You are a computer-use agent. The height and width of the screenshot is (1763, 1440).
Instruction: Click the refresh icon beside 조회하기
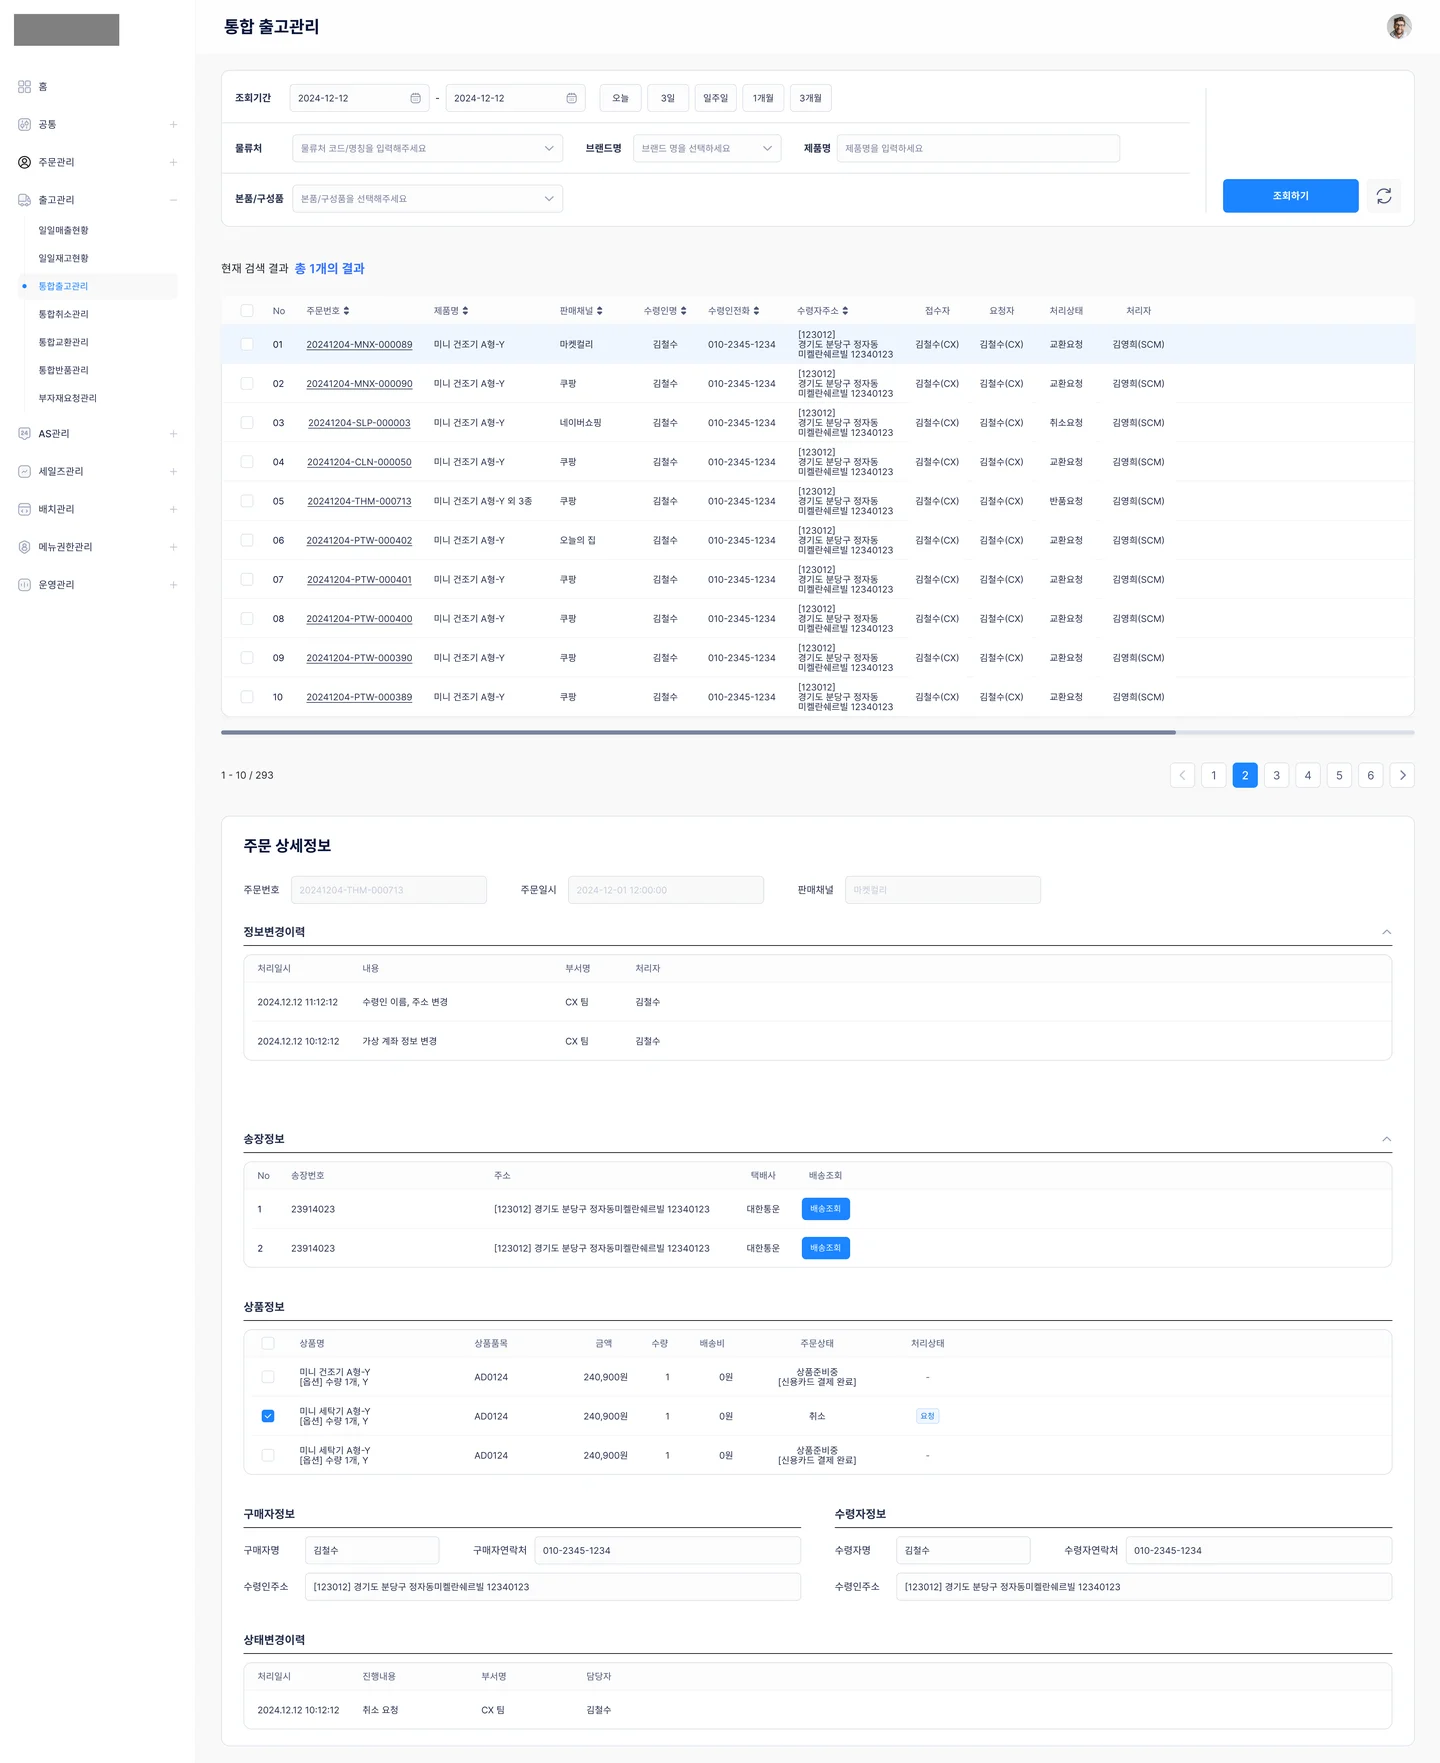click(1384, 196)
